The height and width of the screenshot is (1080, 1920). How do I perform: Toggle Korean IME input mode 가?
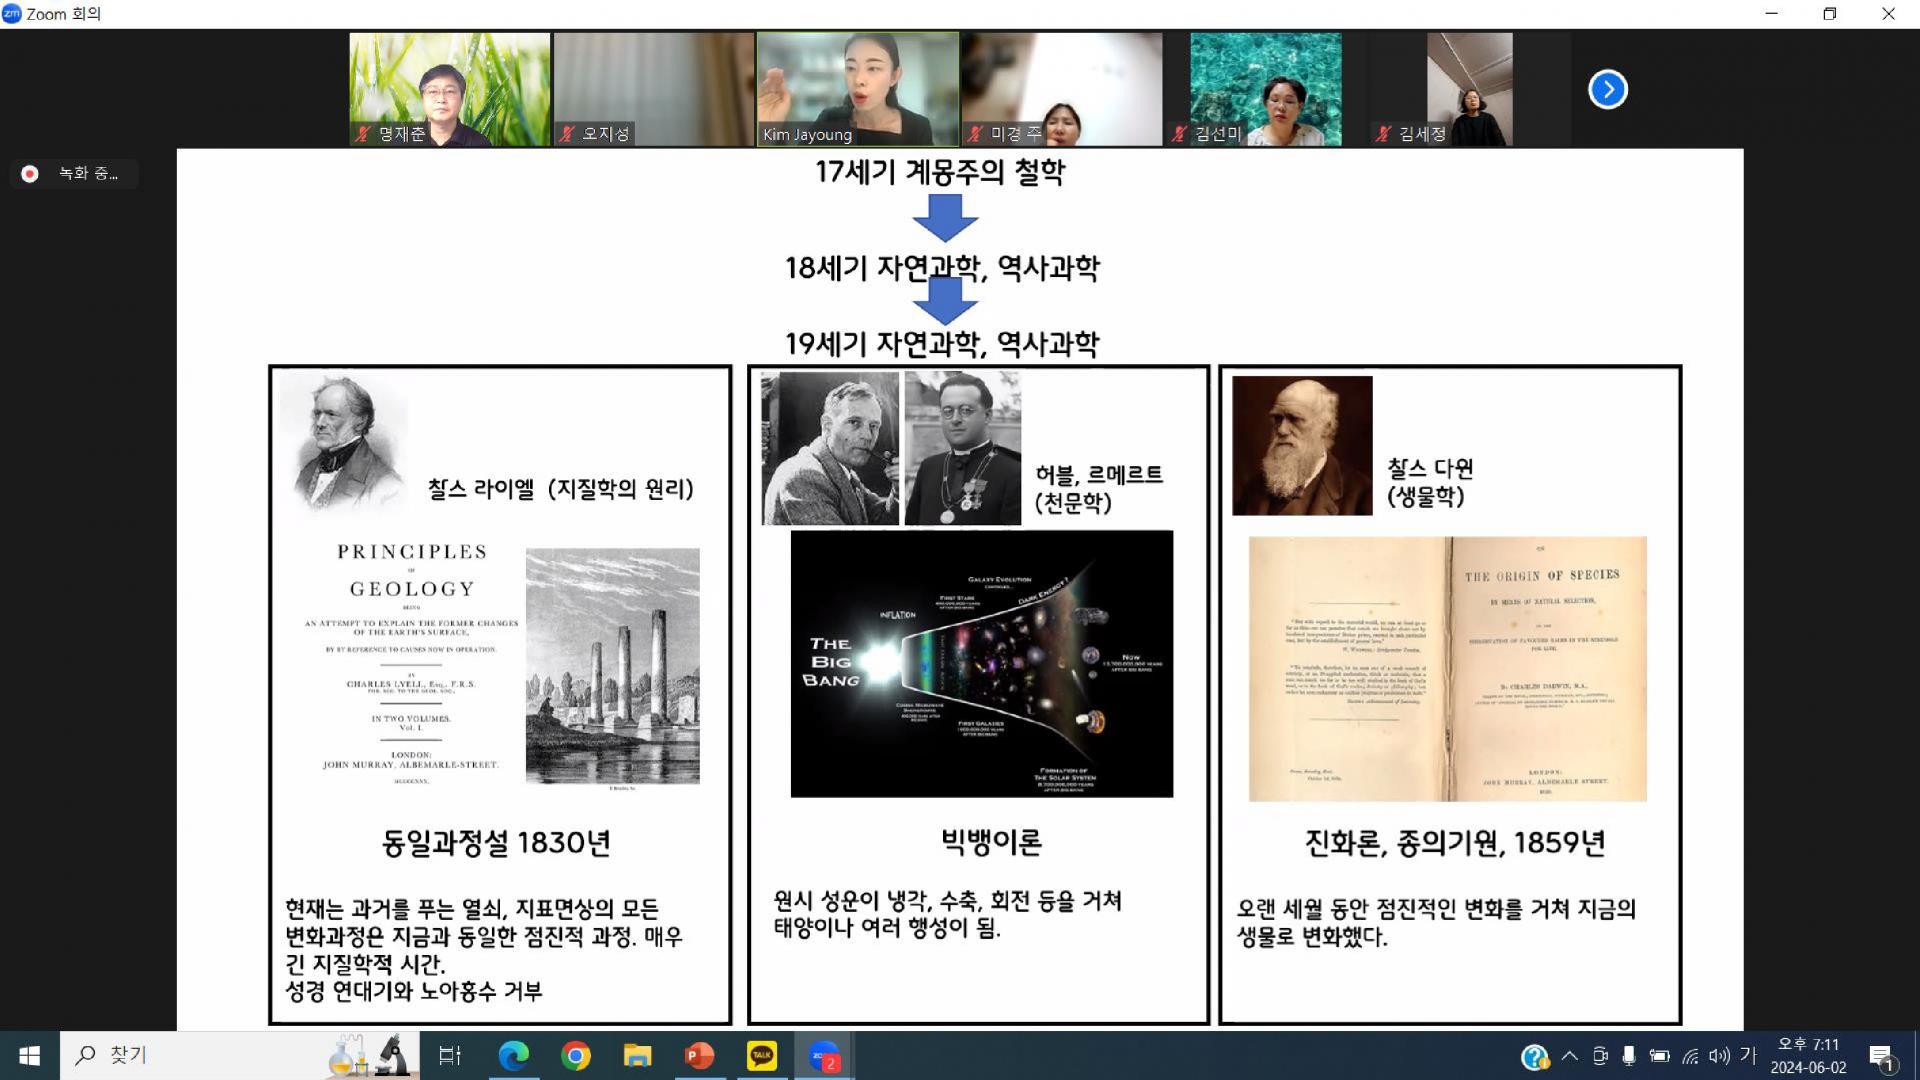tap(1748, 1056)
